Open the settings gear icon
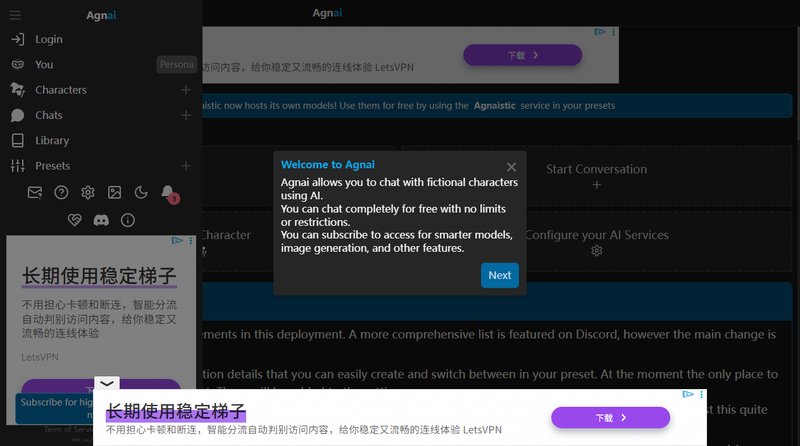The width and height of the screenshot is (800, 446). (88, 192)
